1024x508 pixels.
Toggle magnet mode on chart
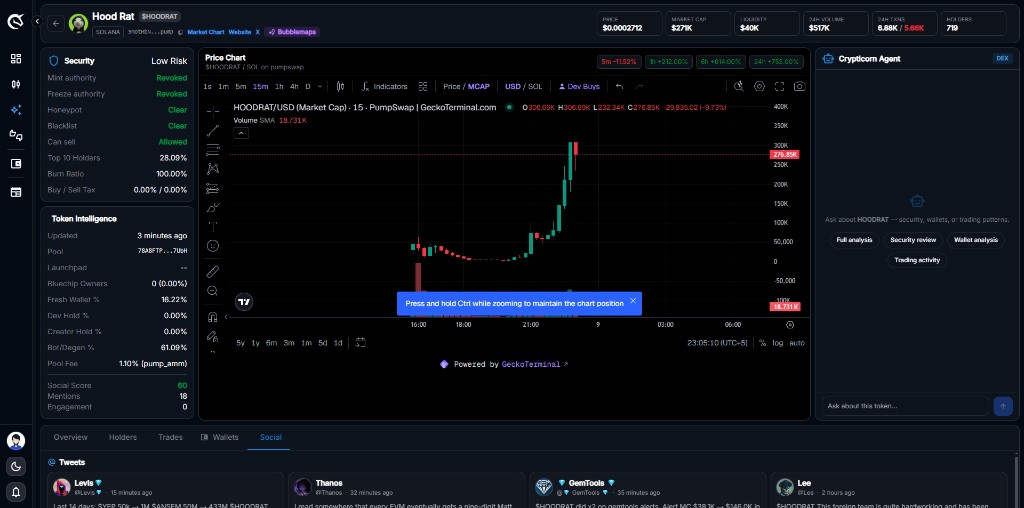pyautogui.click(x=213, y=317)
